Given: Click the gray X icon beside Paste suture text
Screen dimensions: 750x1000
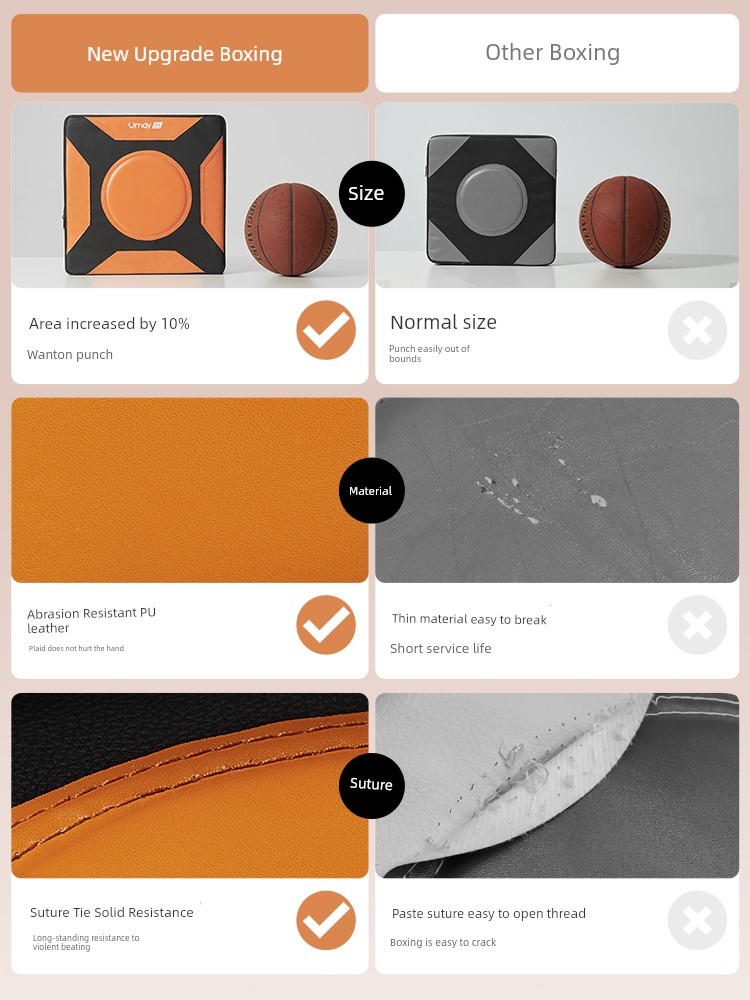Looking at the screenshot, I should (x=697, y=920).
